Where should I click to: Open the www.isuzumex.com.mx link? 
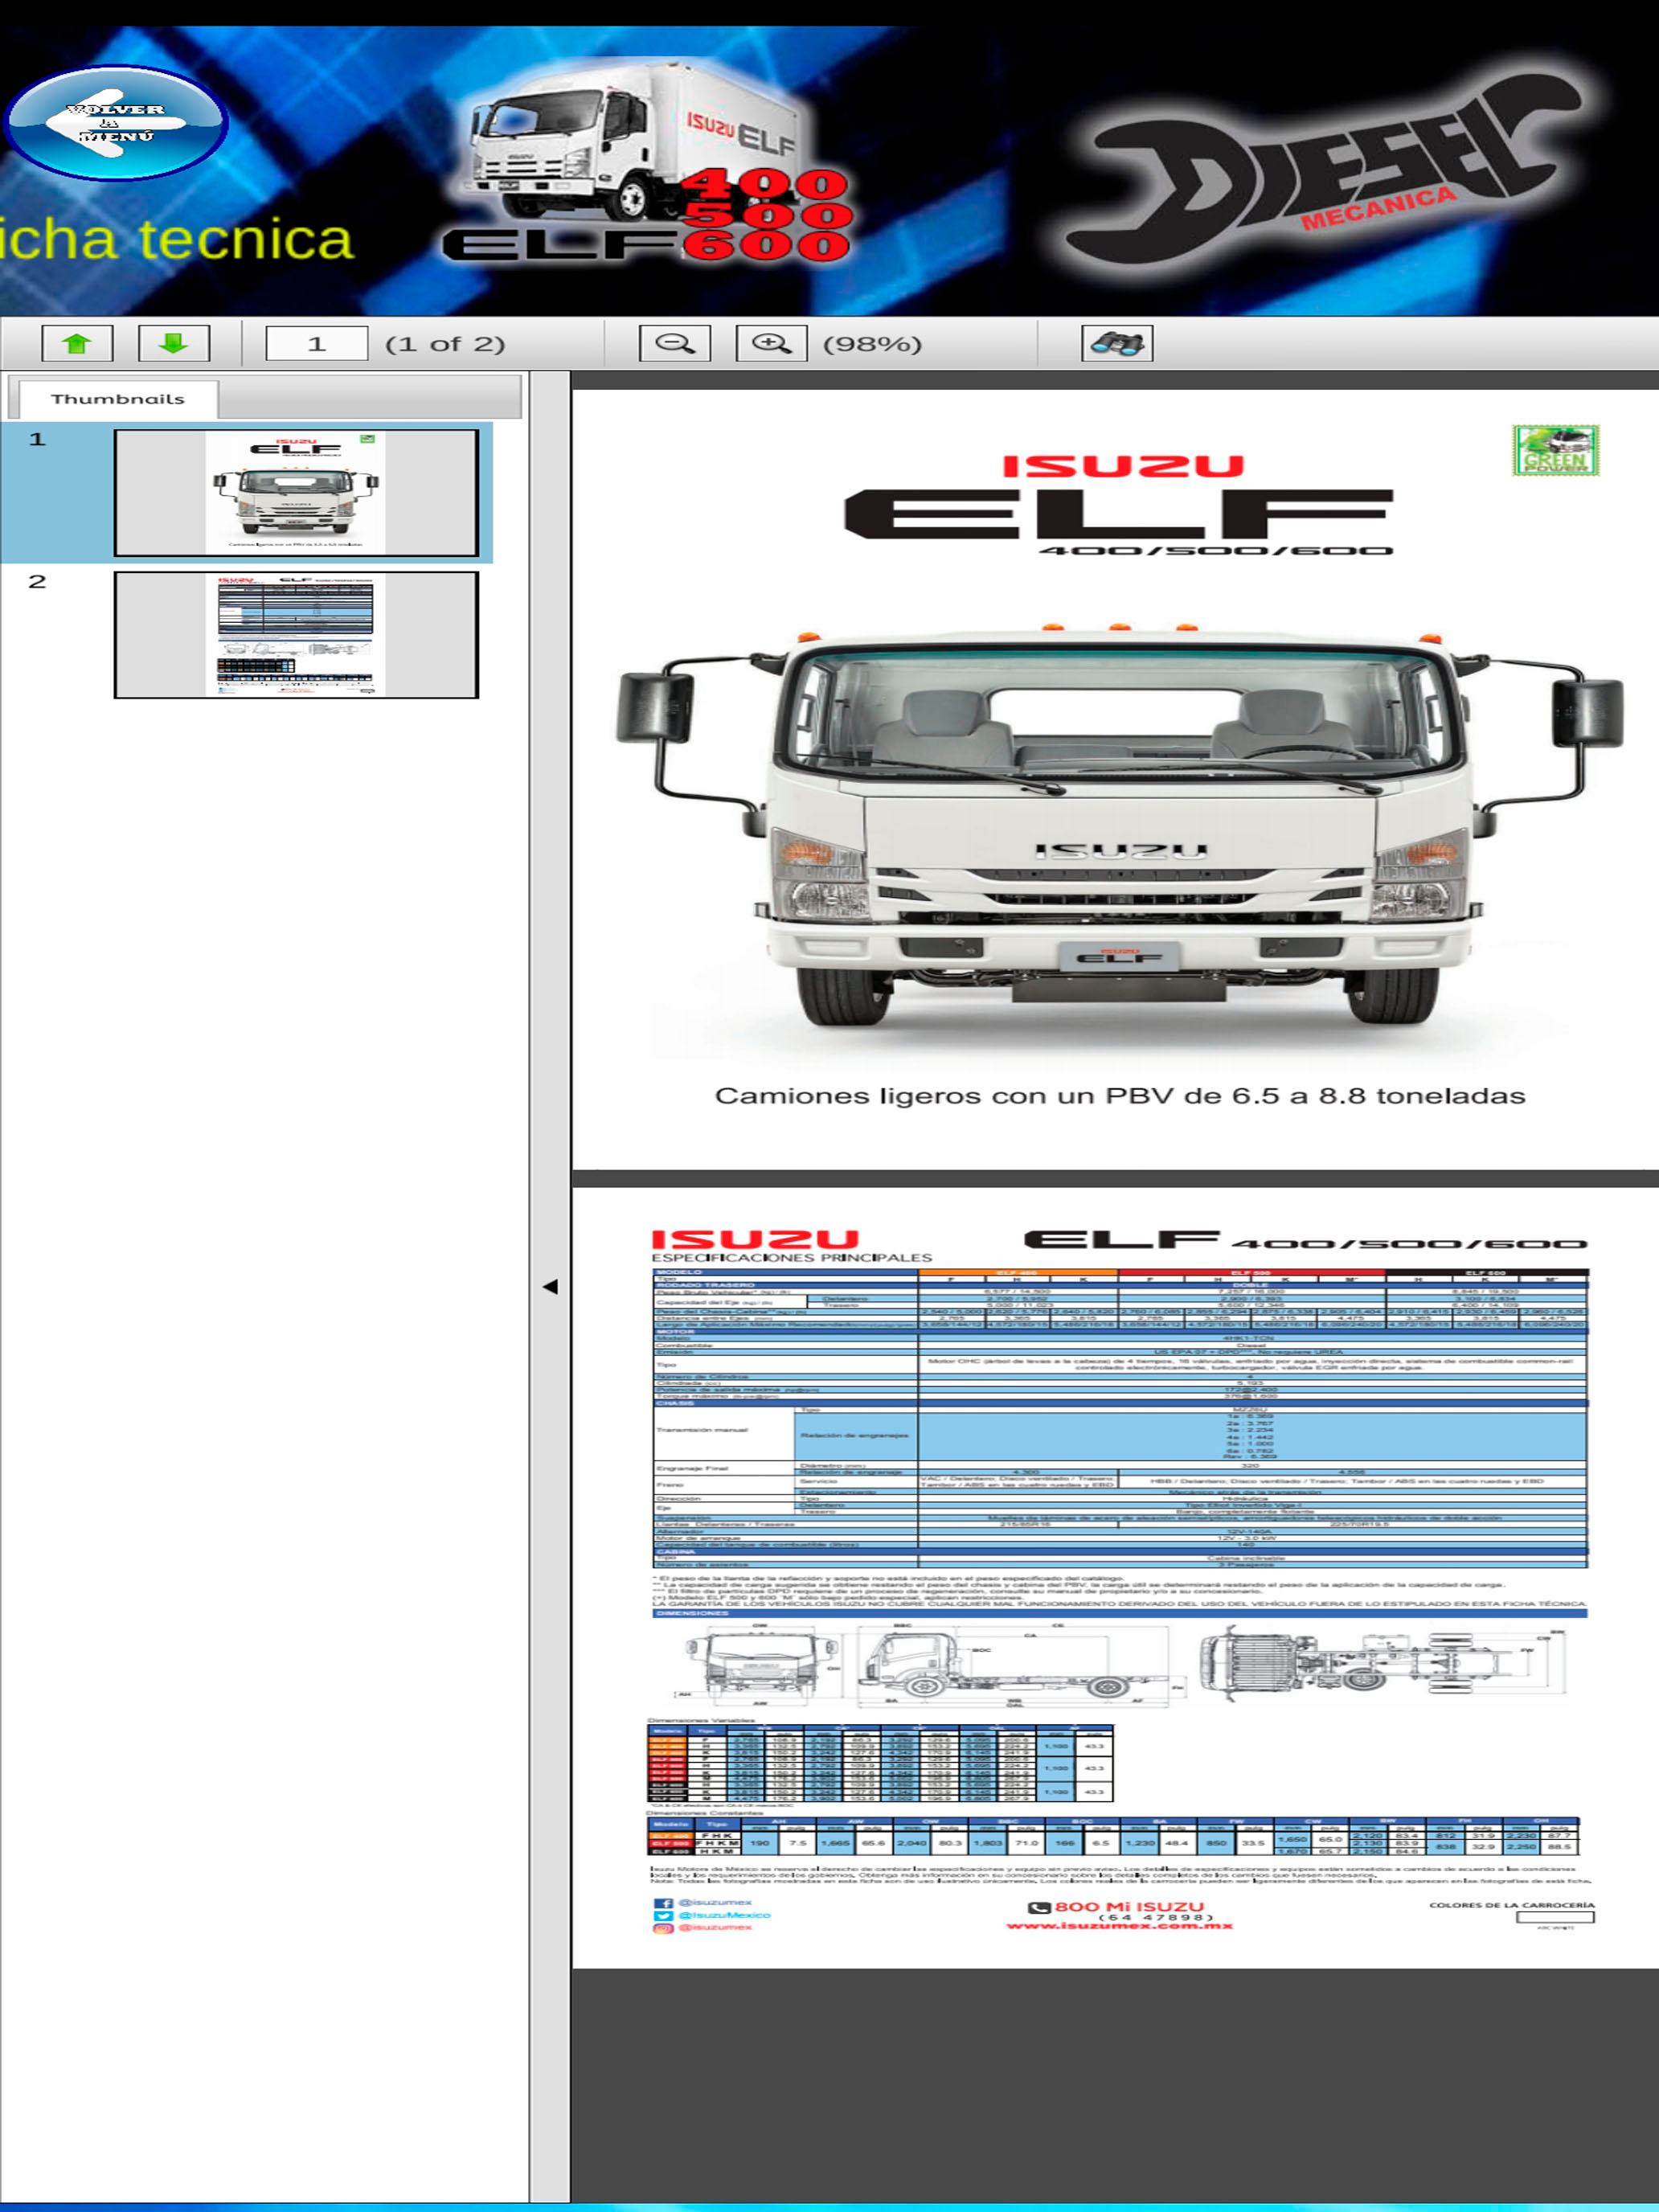pos(1119,1926)
